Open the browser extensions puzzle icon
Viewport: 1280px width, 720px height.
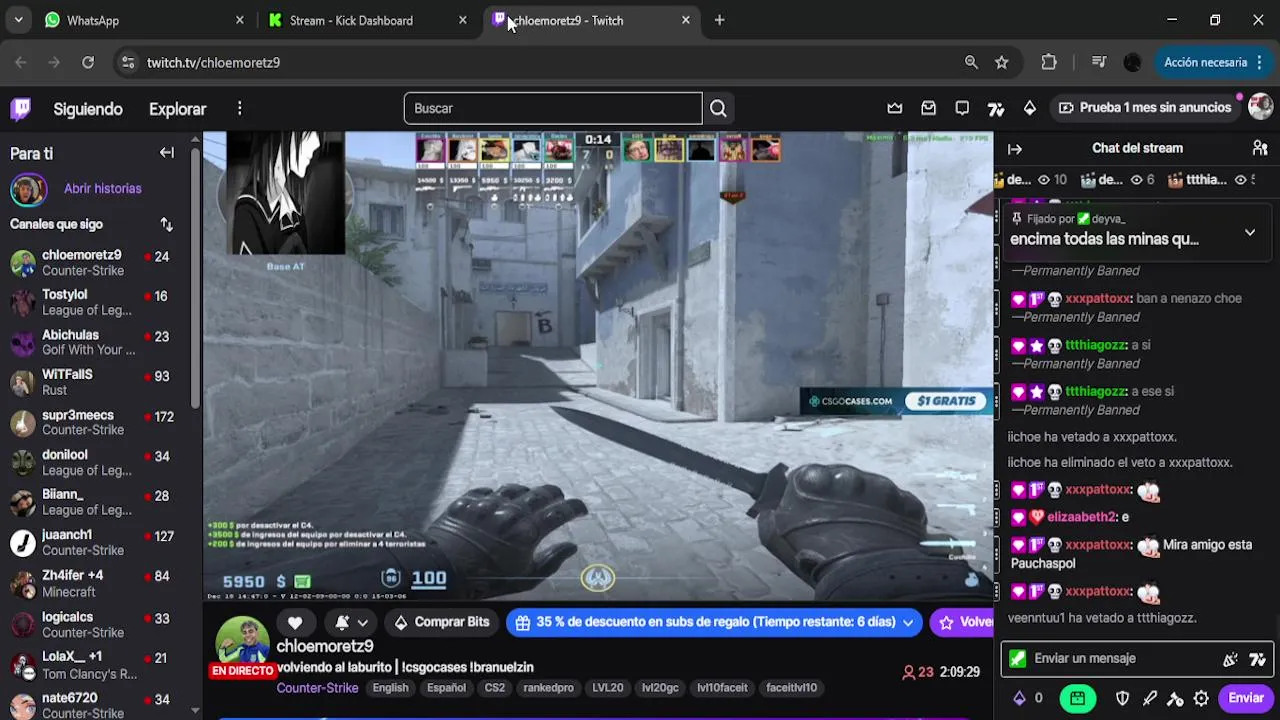(x=1049, y=62)
